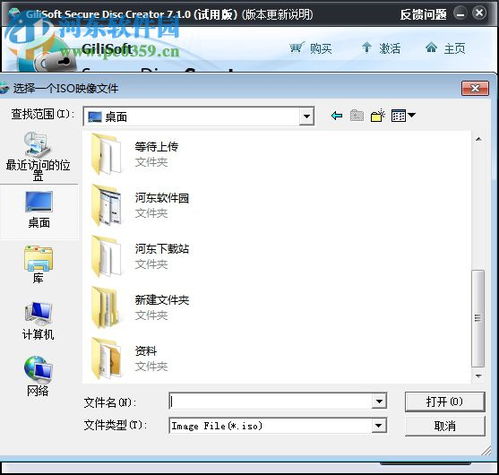The image size is (499, 475).
Task: Click the 打开(O) open button
Action: pos(445,401)
